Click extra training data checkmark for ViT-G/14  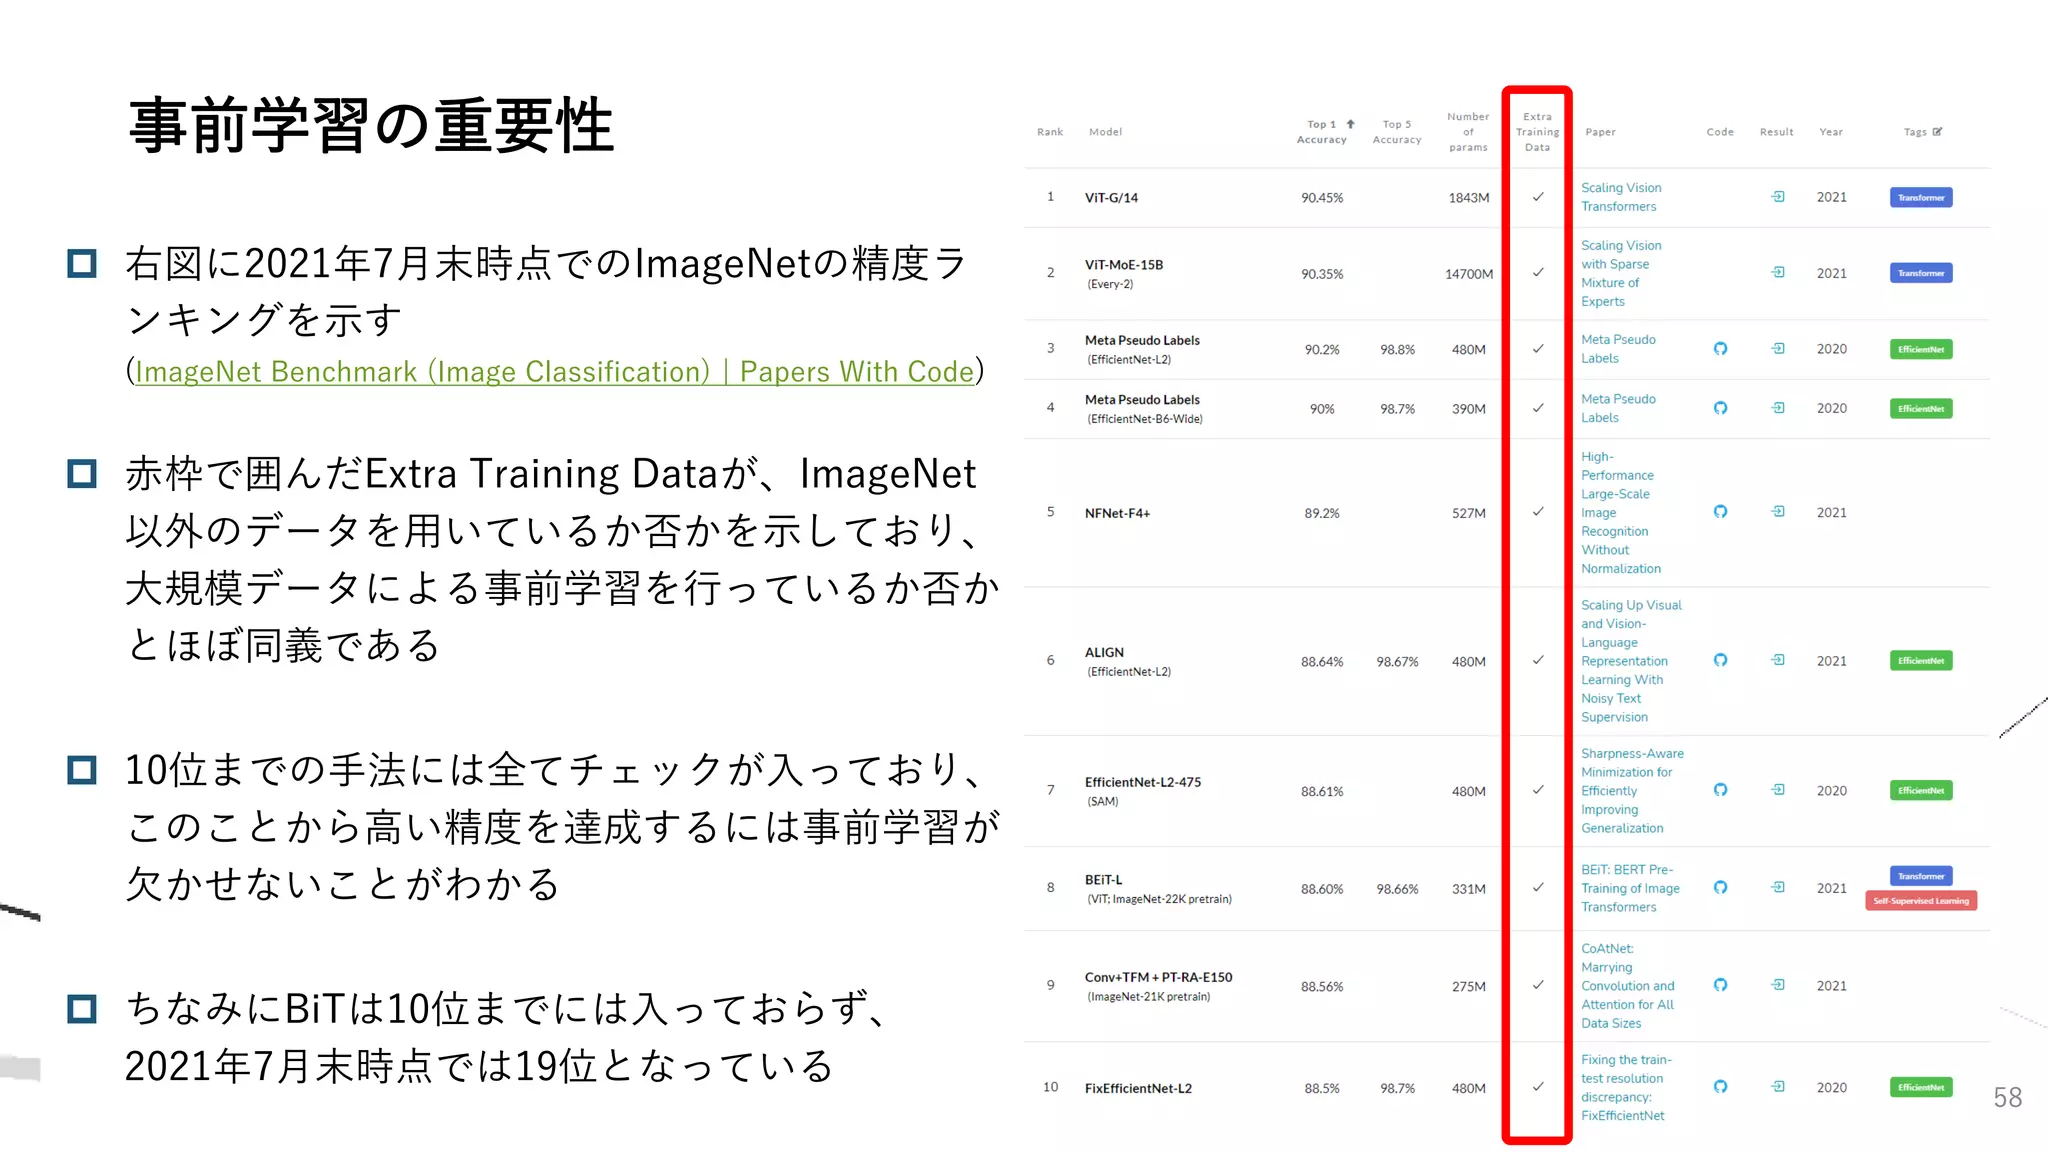1538,197
